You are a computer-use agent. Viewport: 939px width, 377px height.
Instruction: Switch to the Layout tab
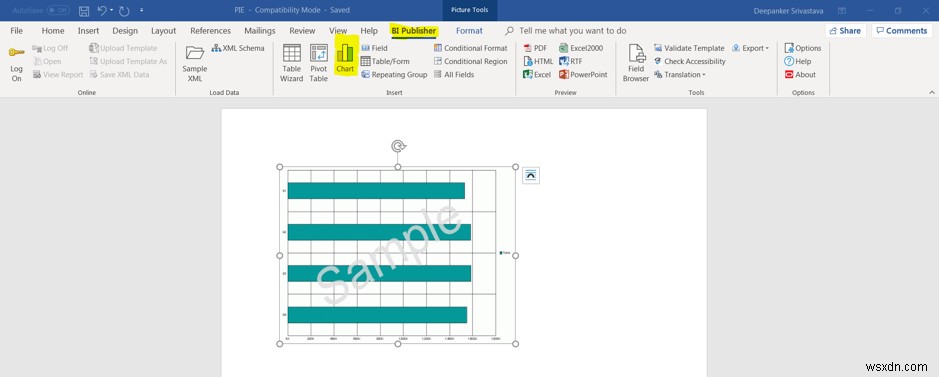coord(163,31)
